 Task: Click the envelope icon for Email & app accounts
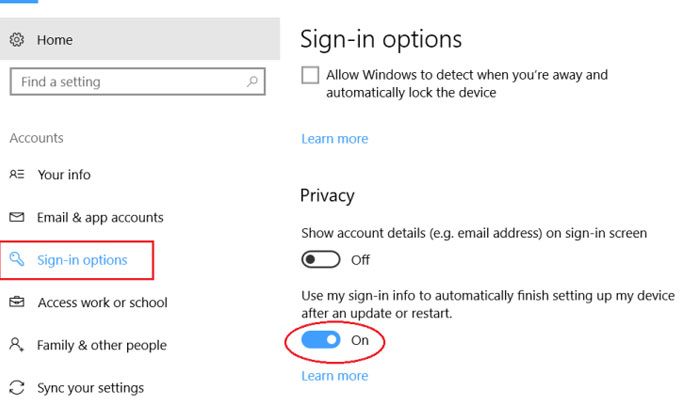pyautogui.click(x=17, y=217)
